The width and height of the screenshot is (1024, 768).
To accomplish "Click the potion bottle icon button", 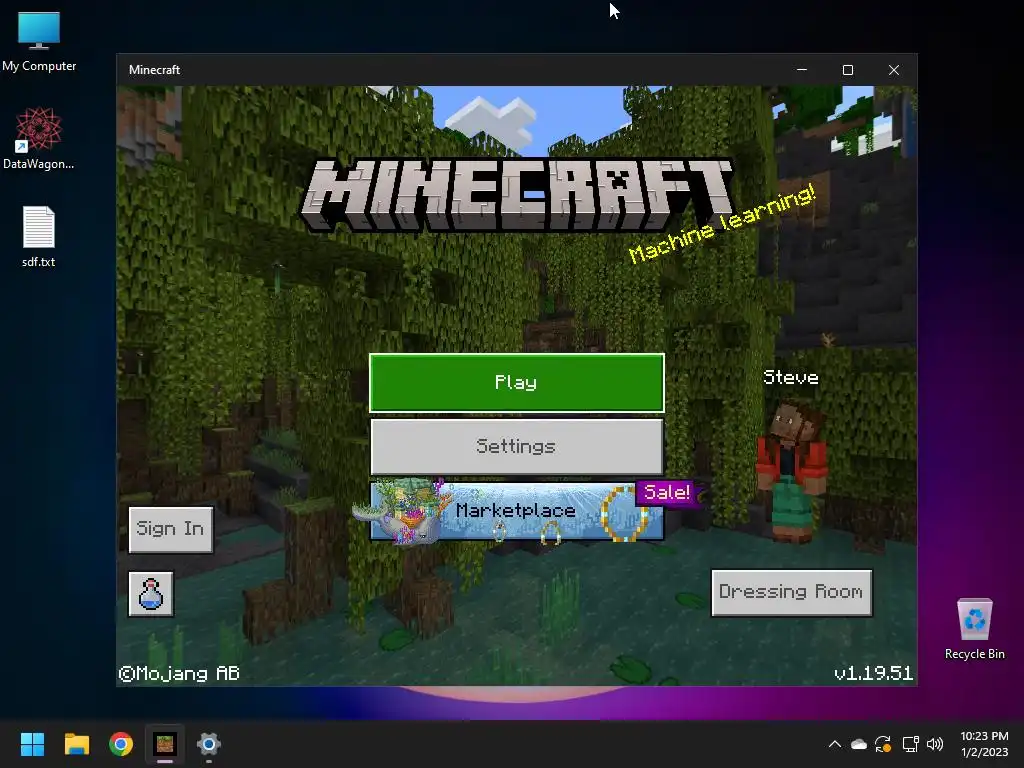I will 151,594.
